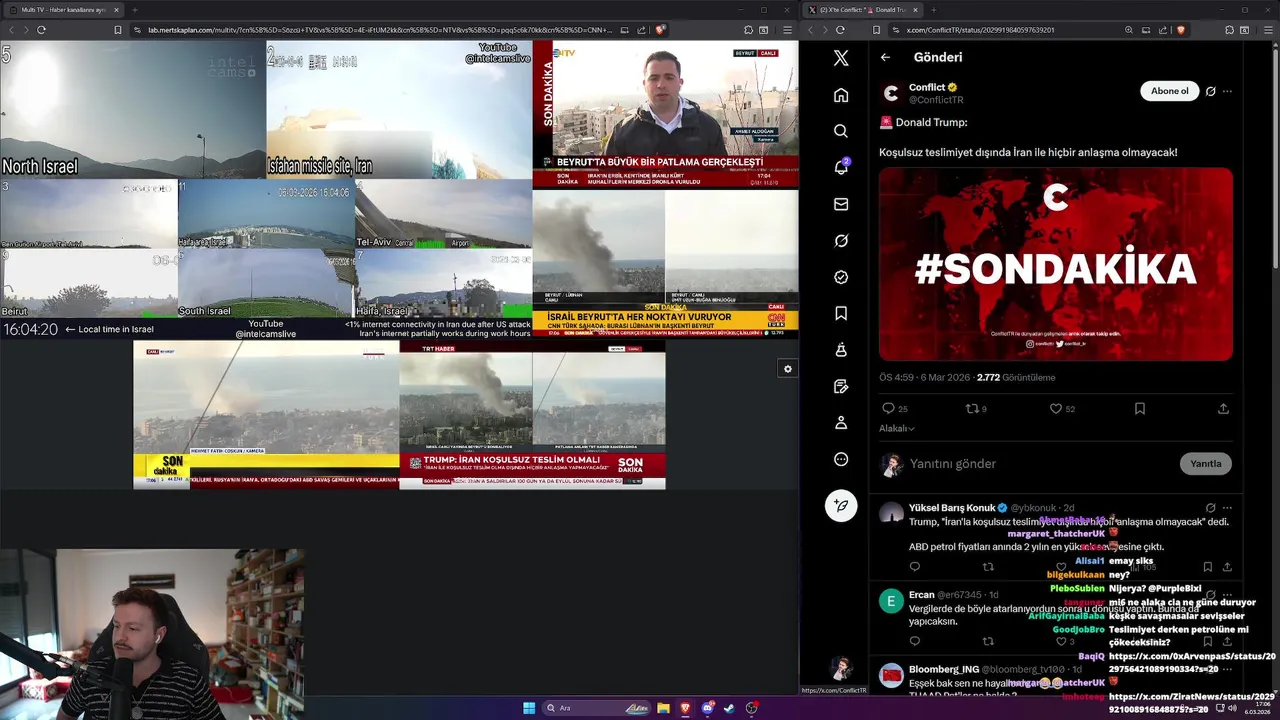Open a new tab in the x.com window
1280x720 pixels.
[933, 10]
